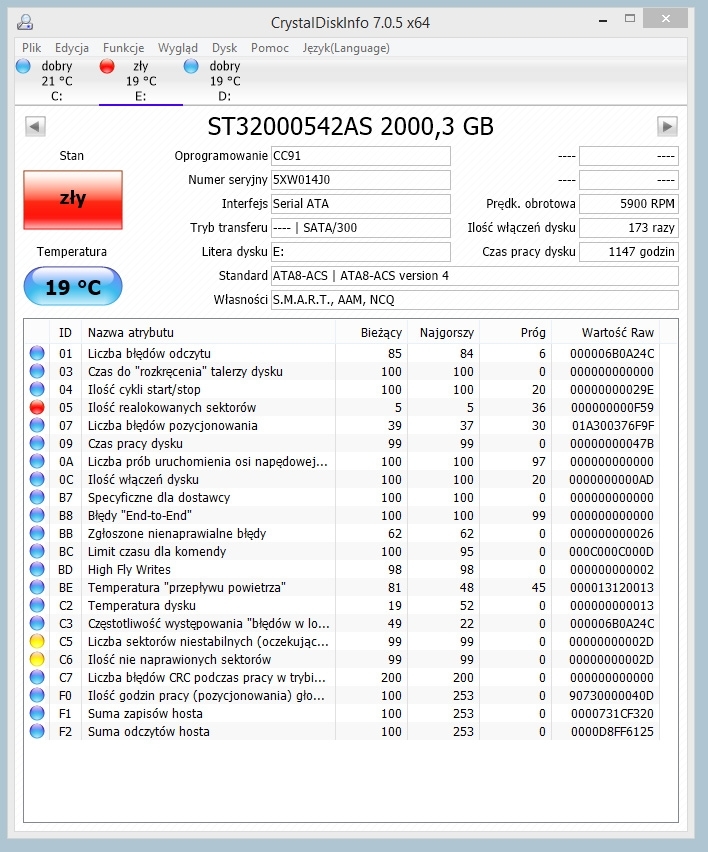Screen dimensions: 708x852
Task: Maximize the CrystalDiskInfo window
Action: tap(630, 19)
